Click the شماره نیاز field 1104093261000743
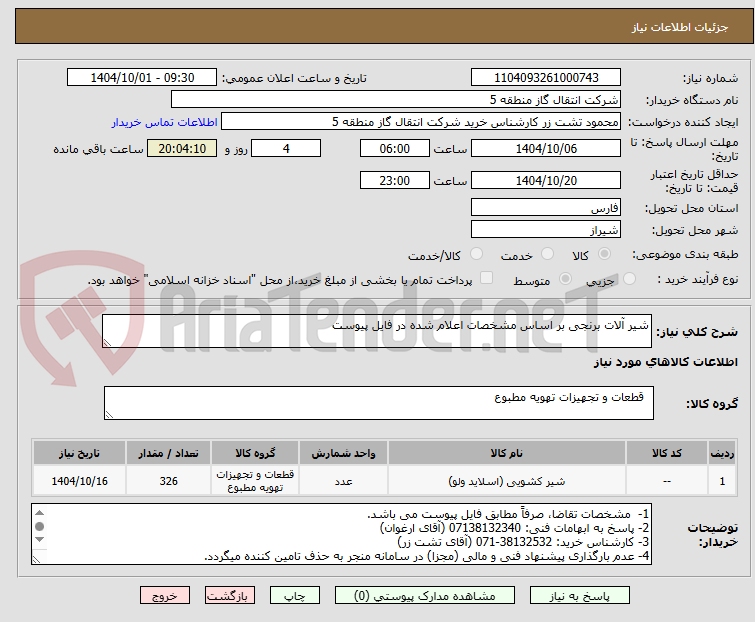Image resolution: width=755 pixels, height=622 pixels. click(546, 78)
